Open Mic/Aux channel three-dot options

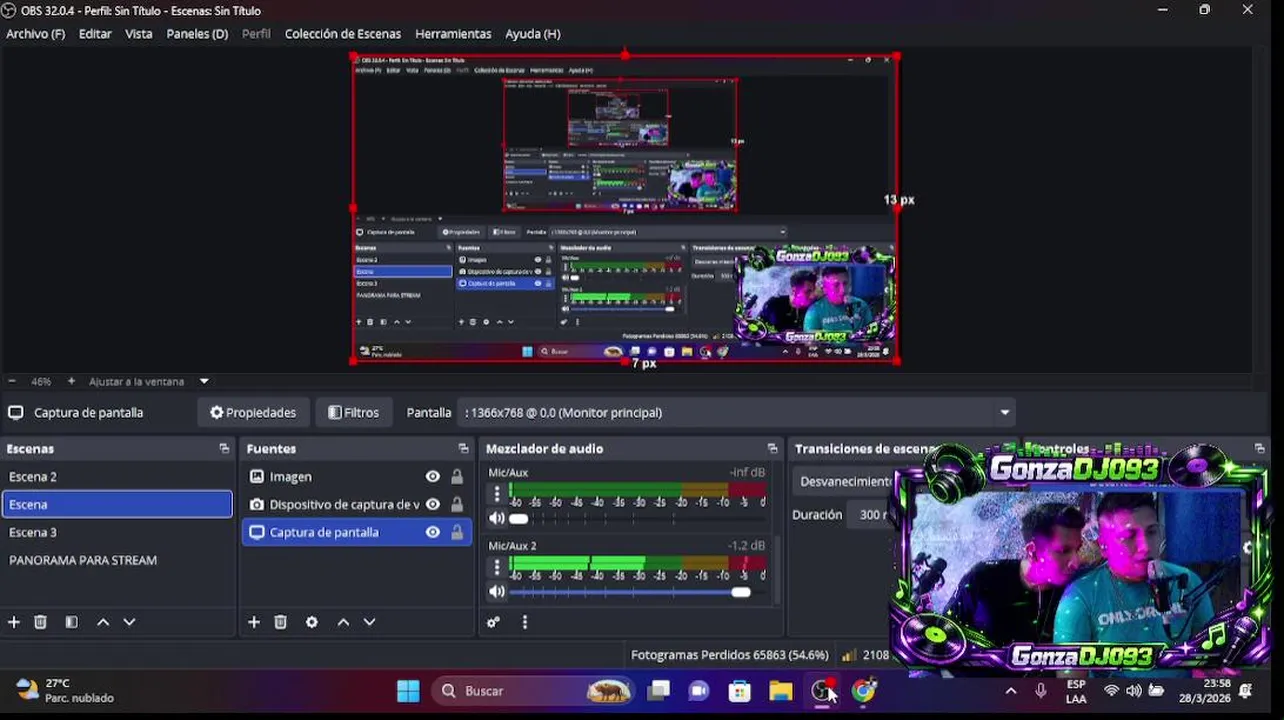coord(497,494)
